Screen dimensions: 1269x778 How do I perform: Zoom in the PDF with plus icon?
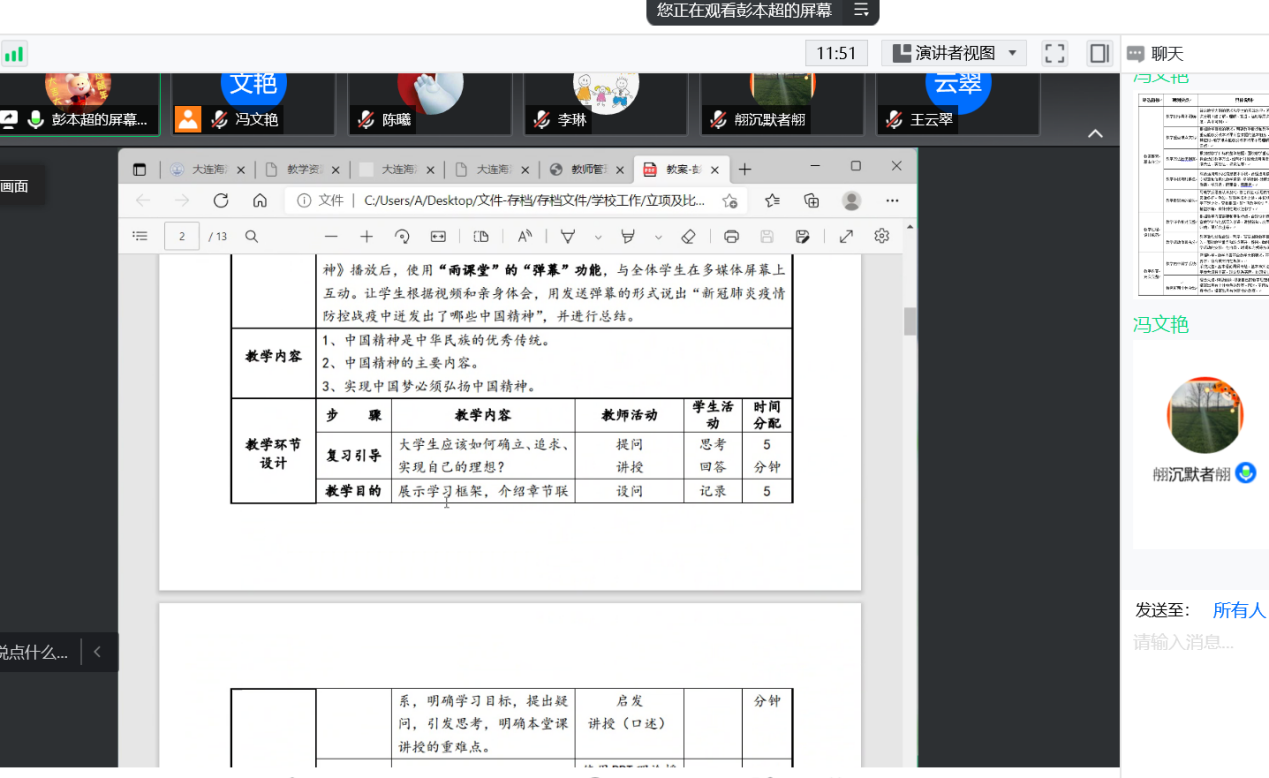367,236
